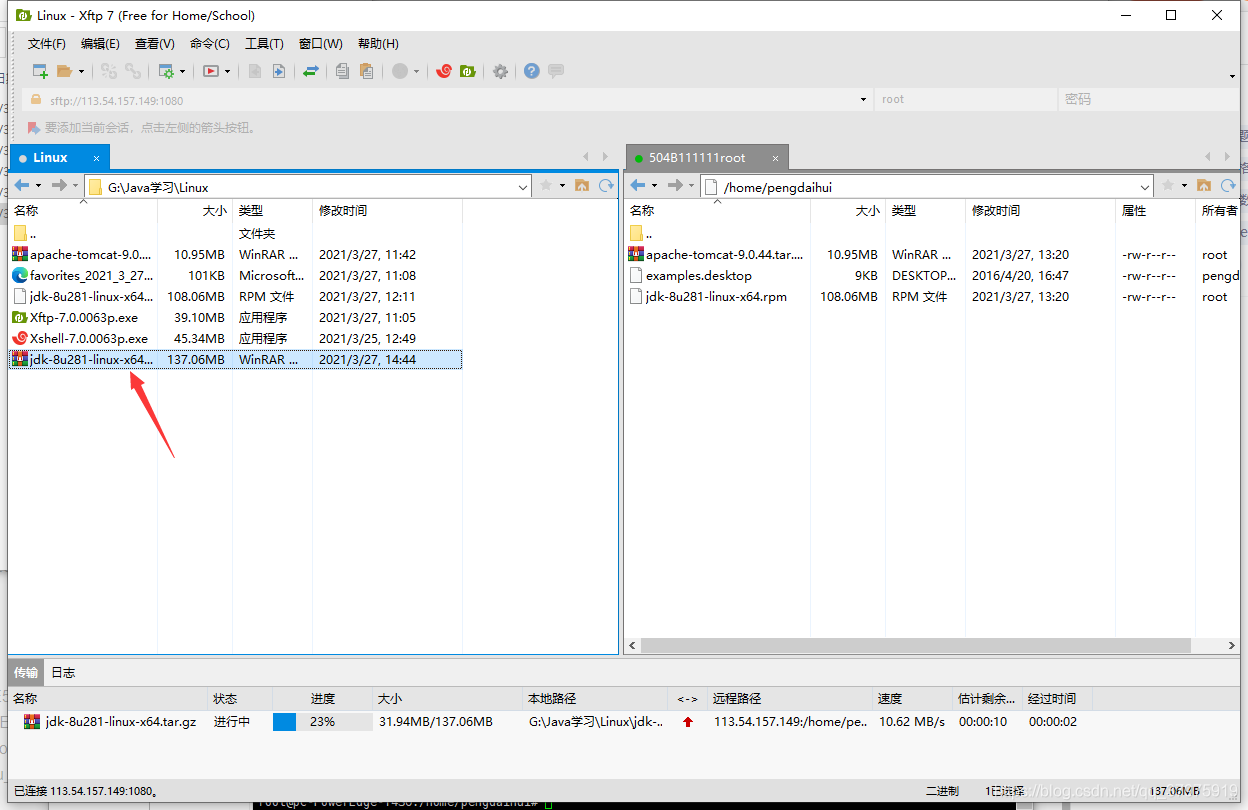
Task: Open the 命令(C) menu
Action: coord(210,44)
